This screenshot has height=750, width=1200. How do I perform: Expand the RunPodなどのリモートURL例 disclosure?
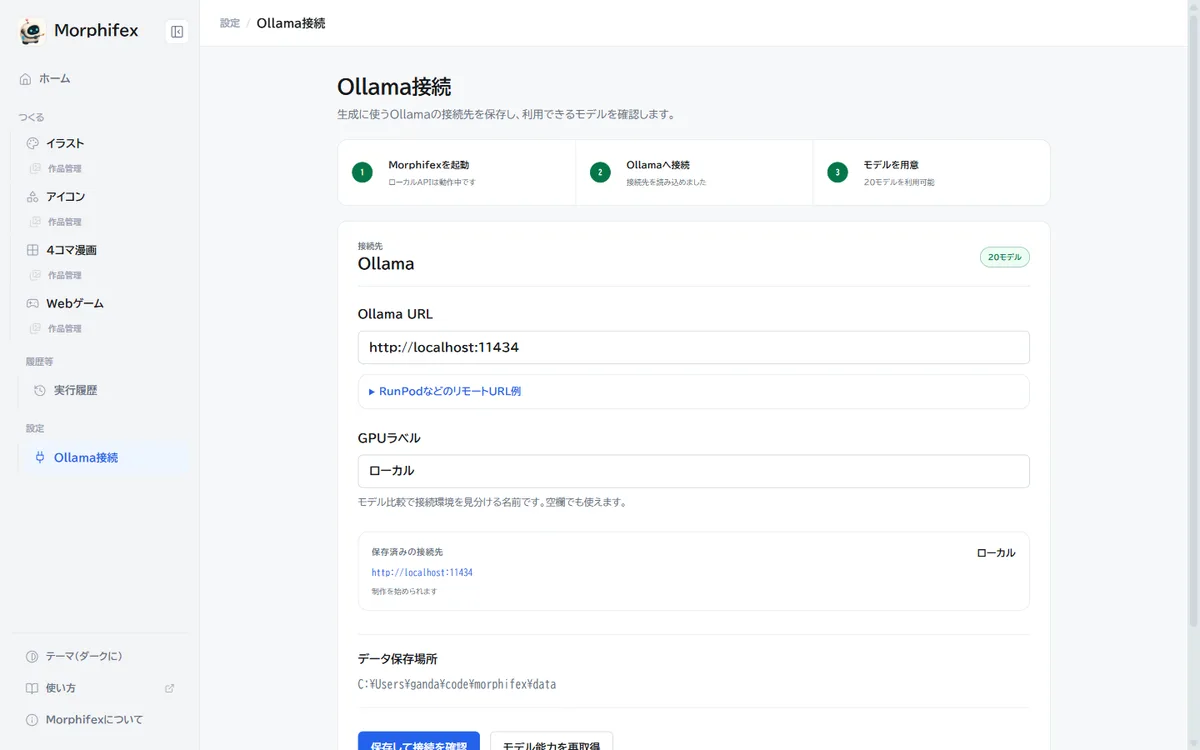click(x=445, y=392)
